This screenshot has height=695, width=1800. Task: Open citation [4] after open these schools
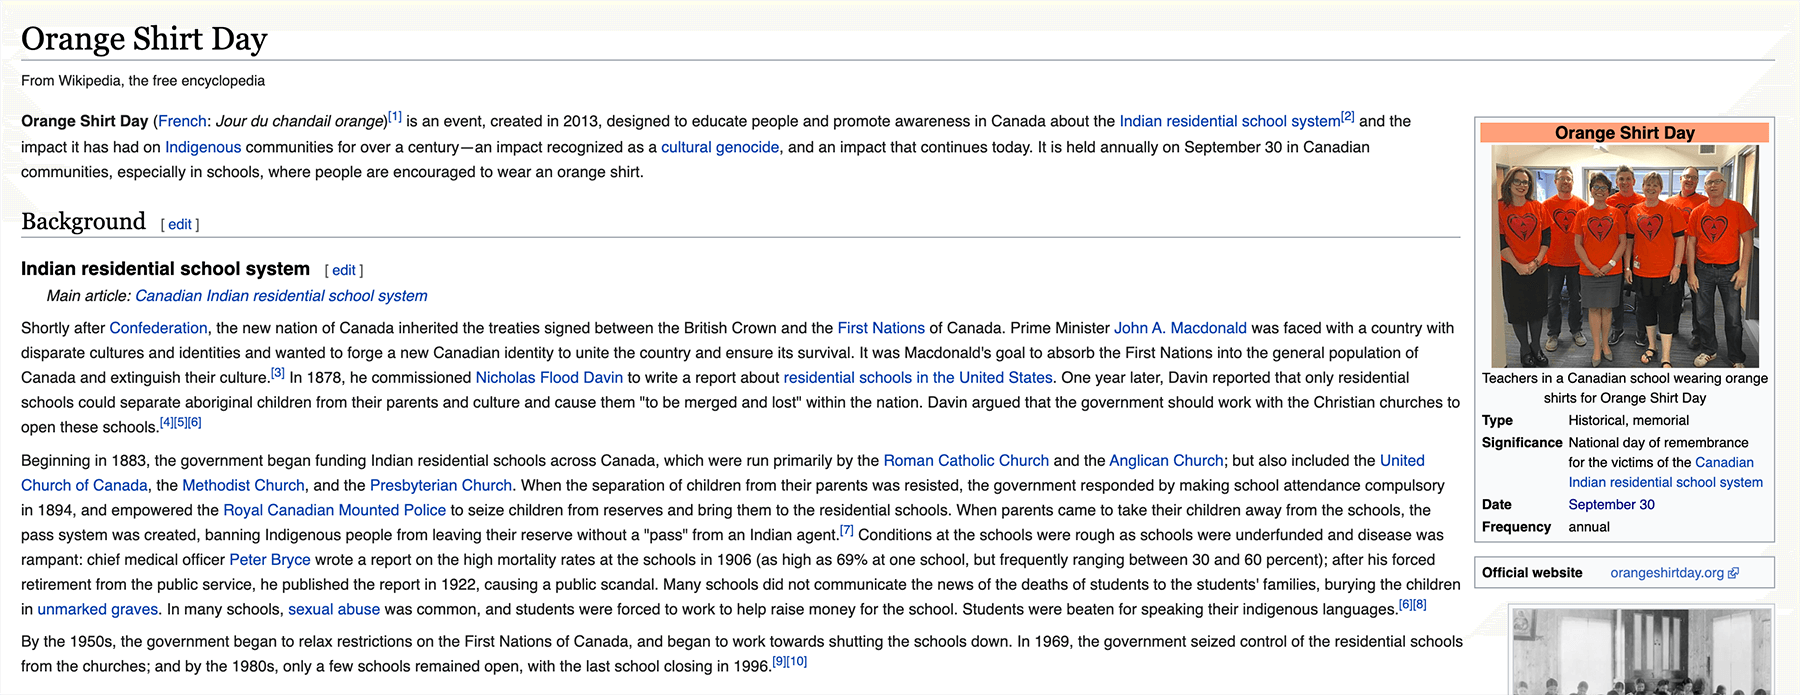(x=167, y=423)
